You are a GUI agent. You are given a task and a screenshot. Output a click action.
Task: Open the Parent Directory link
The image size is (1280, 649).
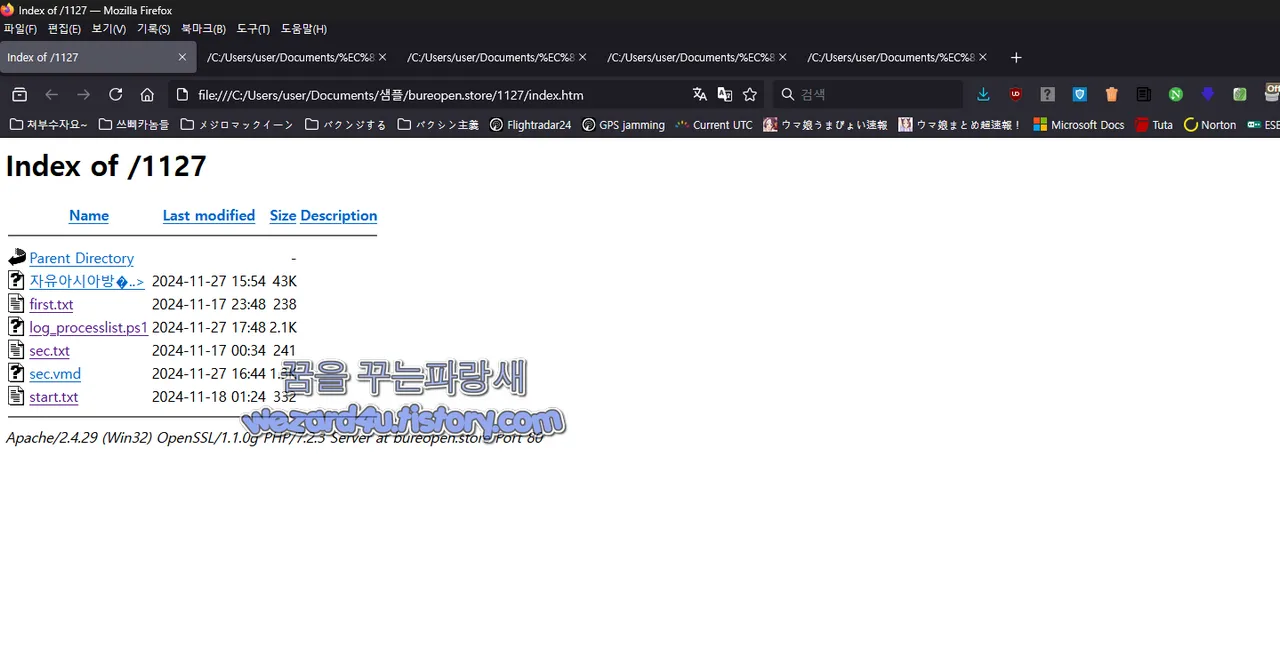[81, 258]
